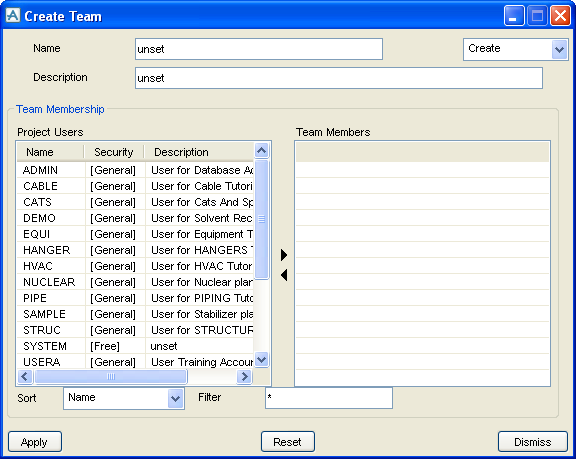Click into the team Name field
This screenshot has height=459, width=576.
259,49
